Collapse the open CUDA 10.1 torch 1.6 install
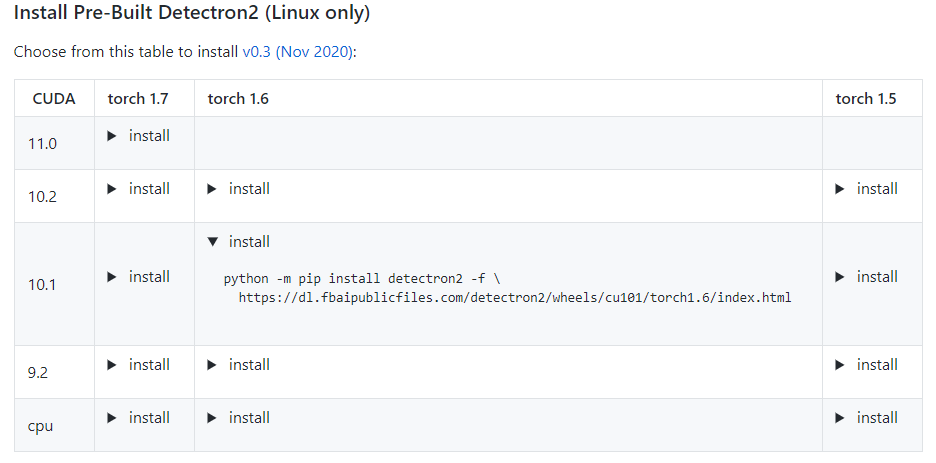This screenshot has height=463, width=936. 238,242
